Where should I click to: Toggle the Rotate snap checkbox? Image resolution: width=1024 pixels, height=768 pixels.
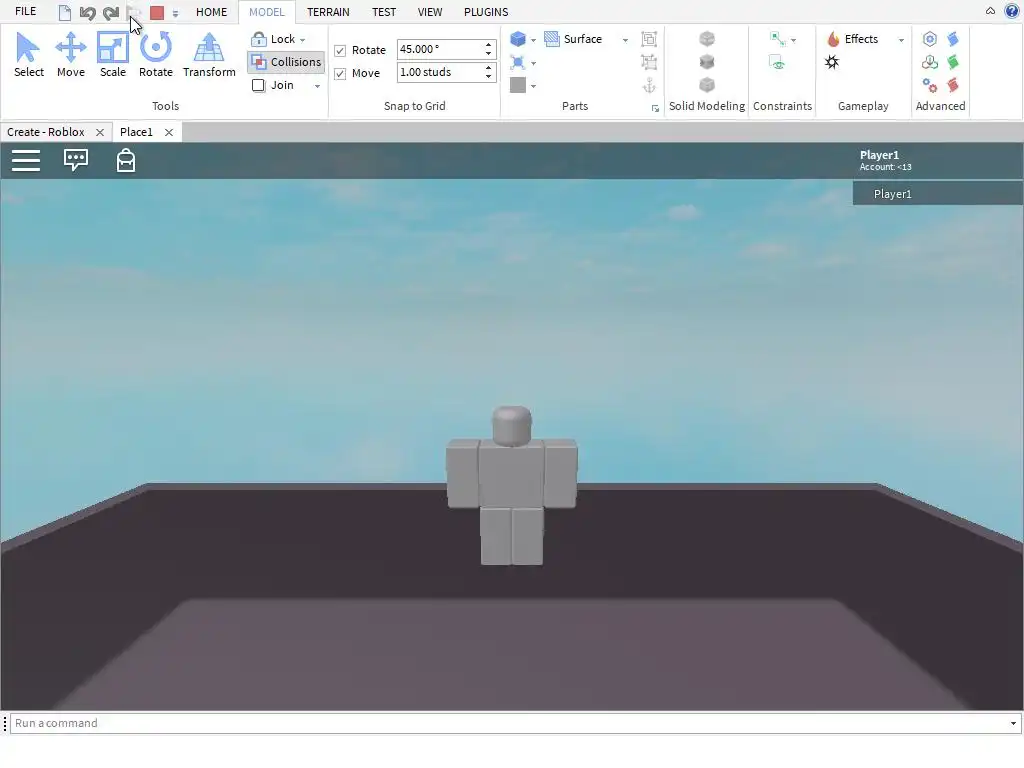pyautogui.click(x=340, y=50)
